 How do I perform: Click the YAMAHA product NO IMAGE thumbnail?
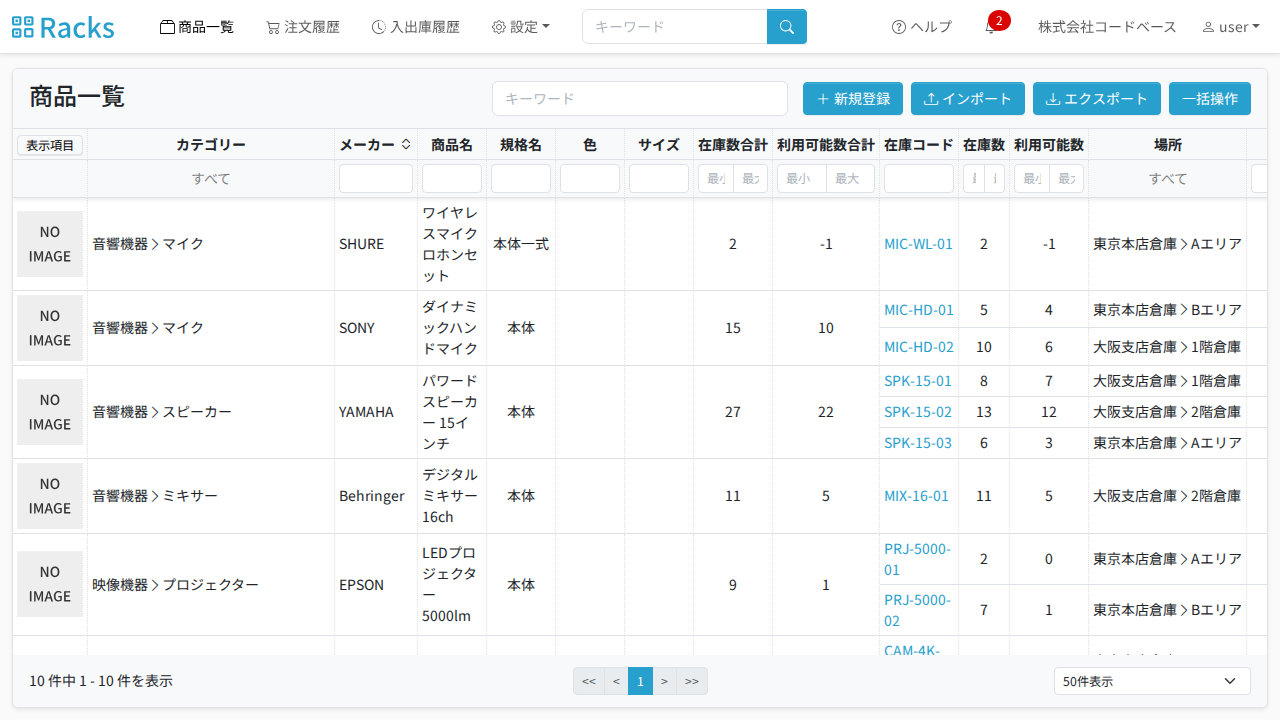click(x=50, y=412)
